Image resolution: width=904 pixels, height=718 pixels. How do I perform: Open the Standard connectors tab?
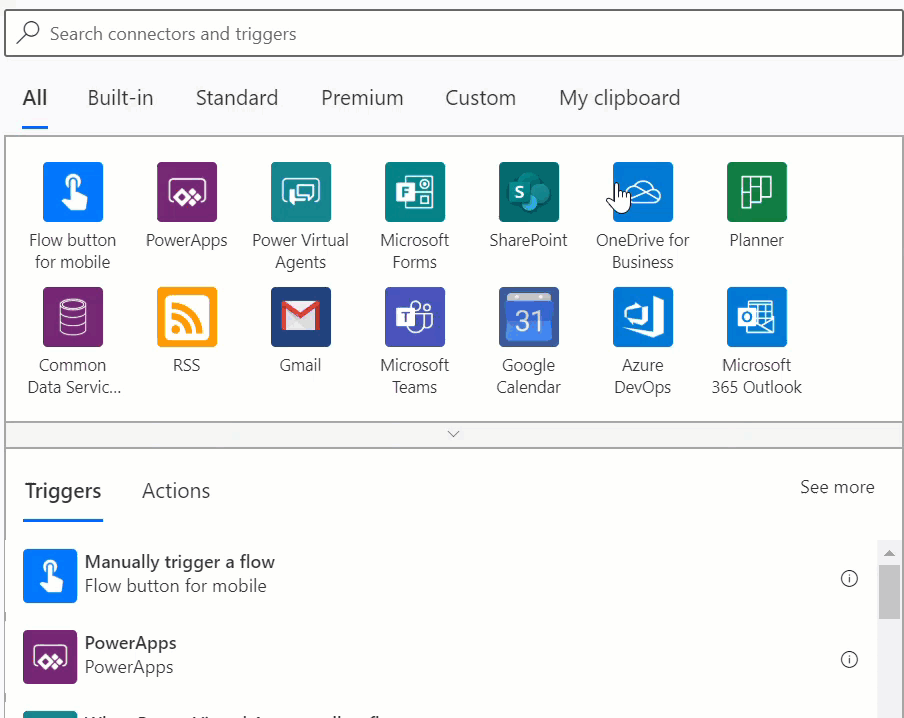click(237, 98)
